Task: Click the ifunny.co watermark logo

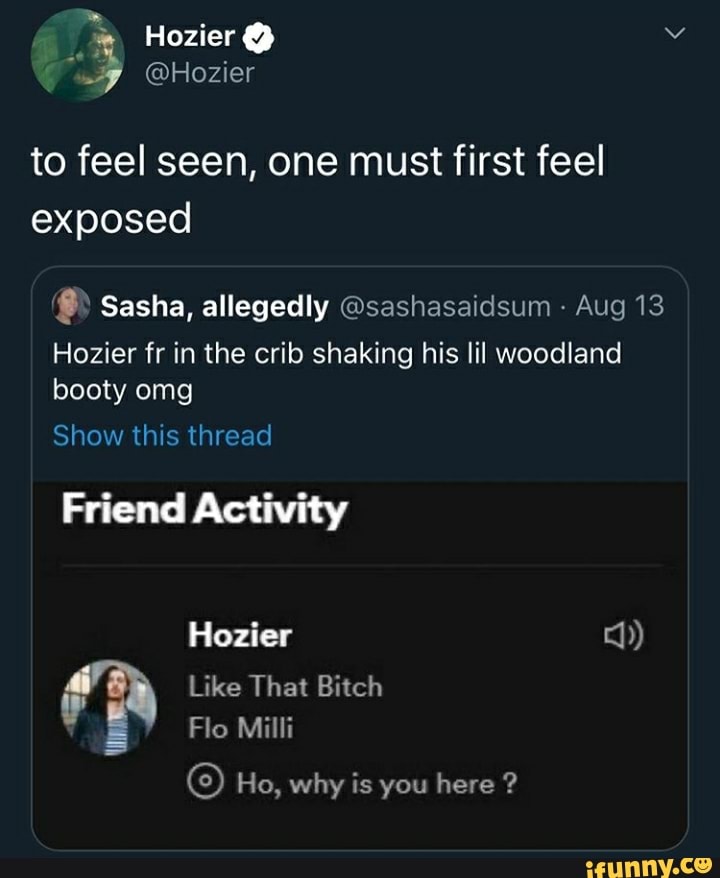Action: tap(656, 860)
